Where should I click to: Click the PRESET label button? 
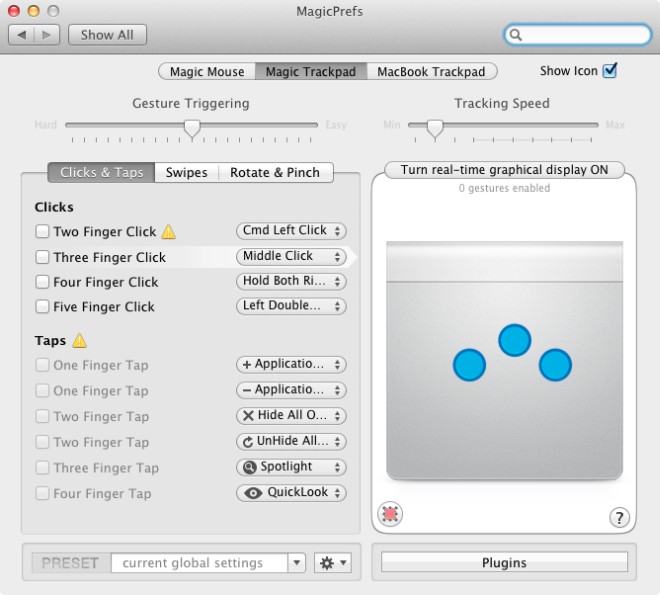point(71,563)
